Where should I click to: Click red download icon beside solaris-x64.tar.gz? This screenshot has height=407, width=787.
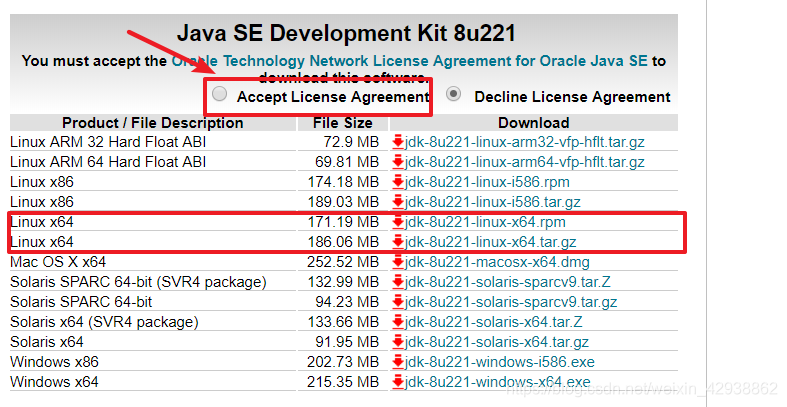pos(398,342)
